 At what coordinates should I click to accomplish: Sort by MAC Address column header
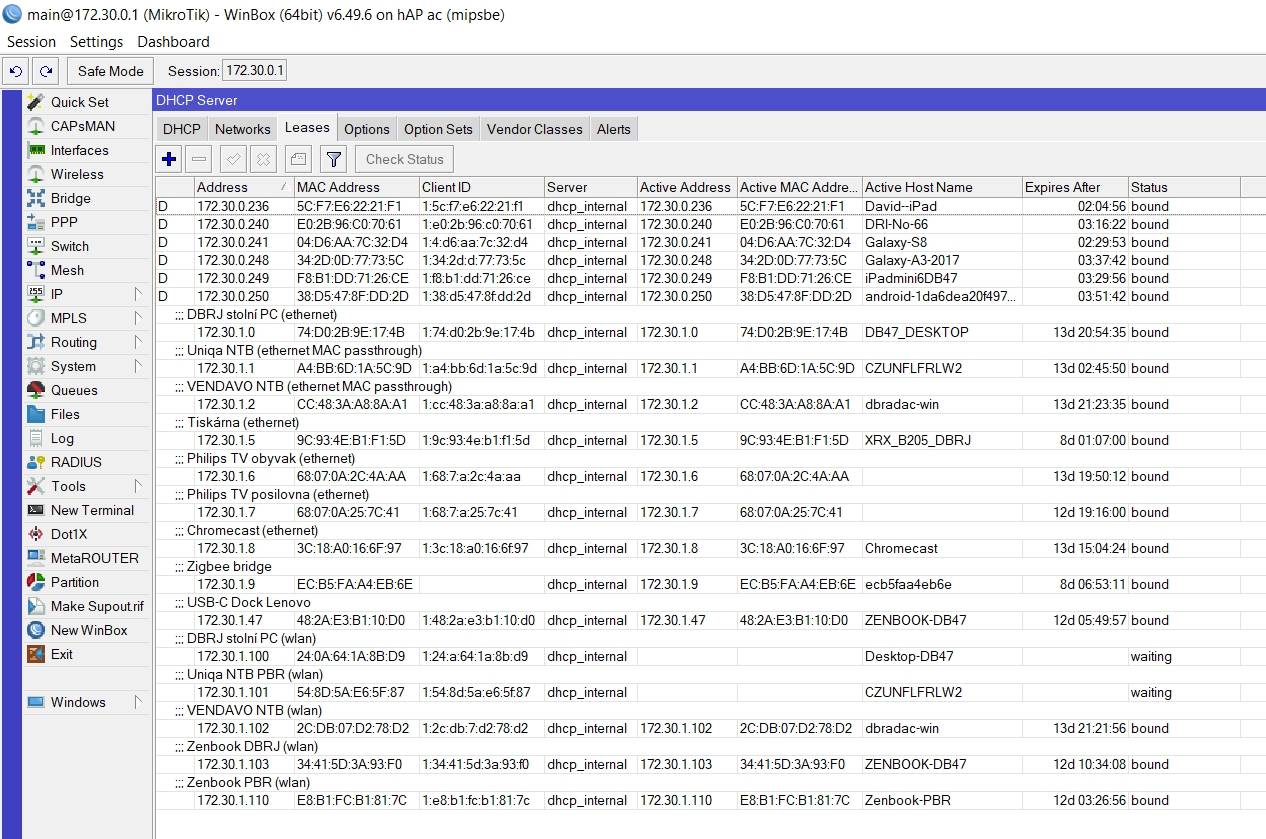click(x=357, y=187)
